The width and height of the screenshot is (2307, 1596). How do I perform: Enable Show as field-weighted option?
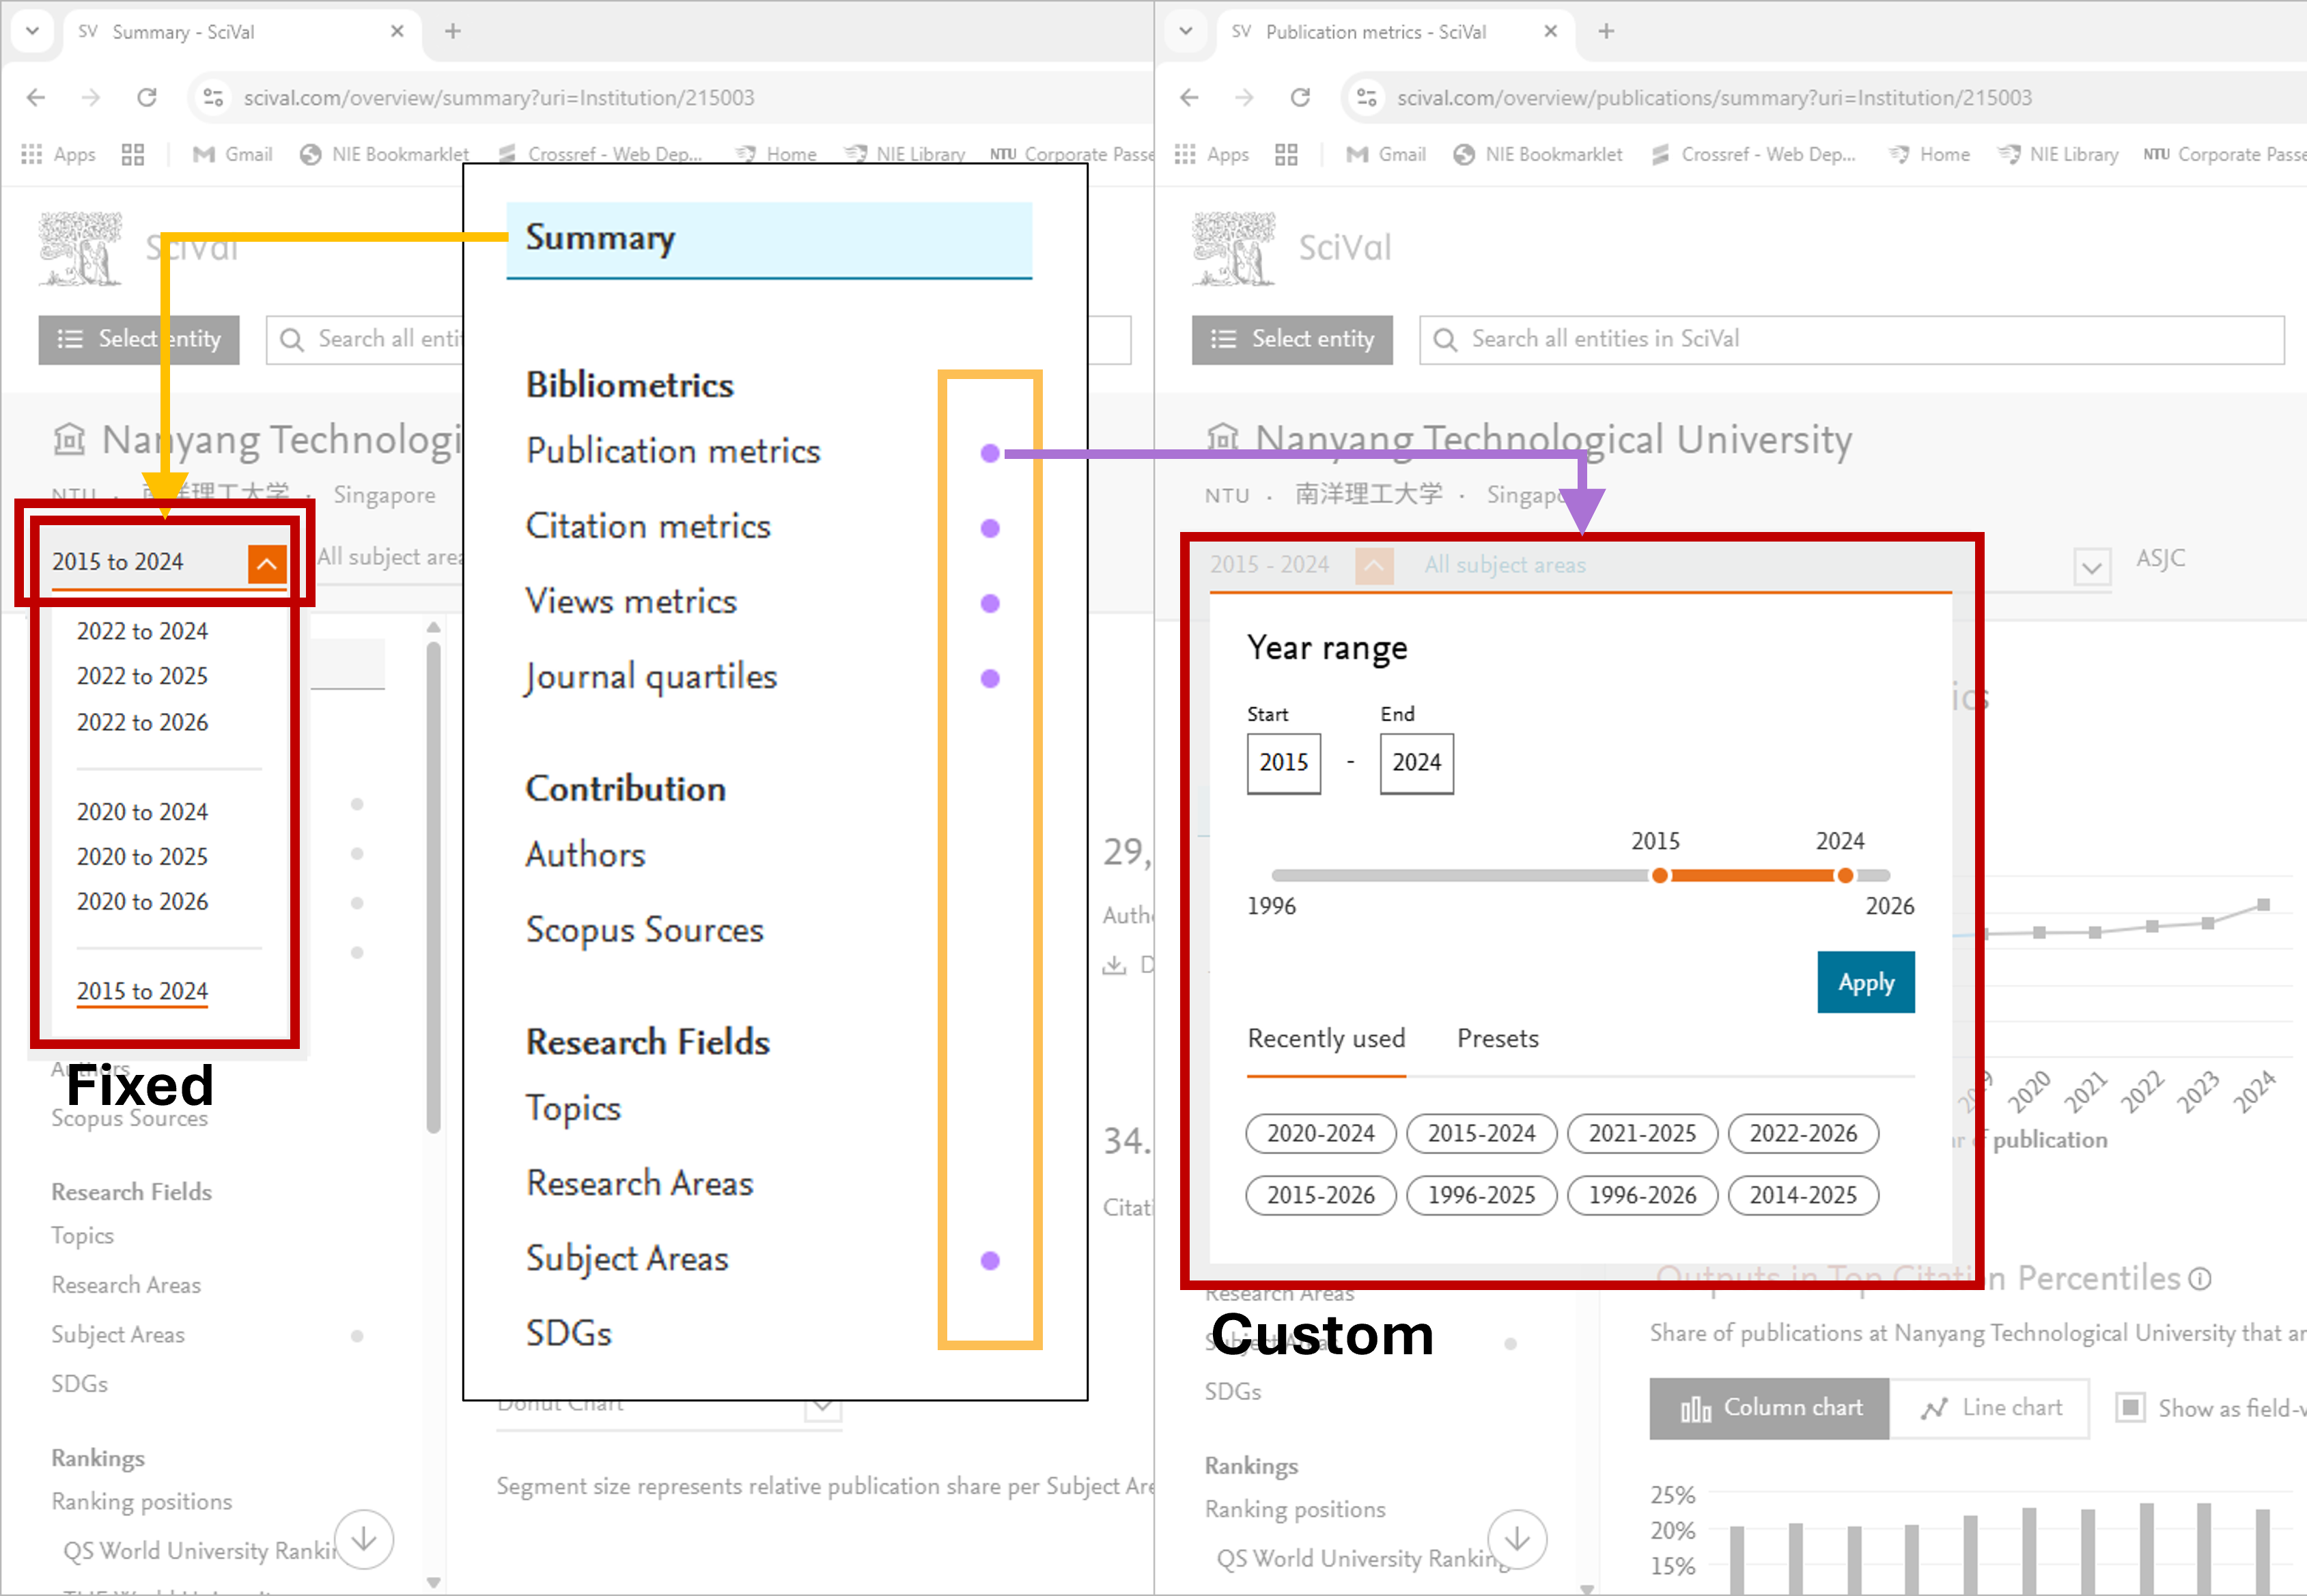[2131, 1408]
